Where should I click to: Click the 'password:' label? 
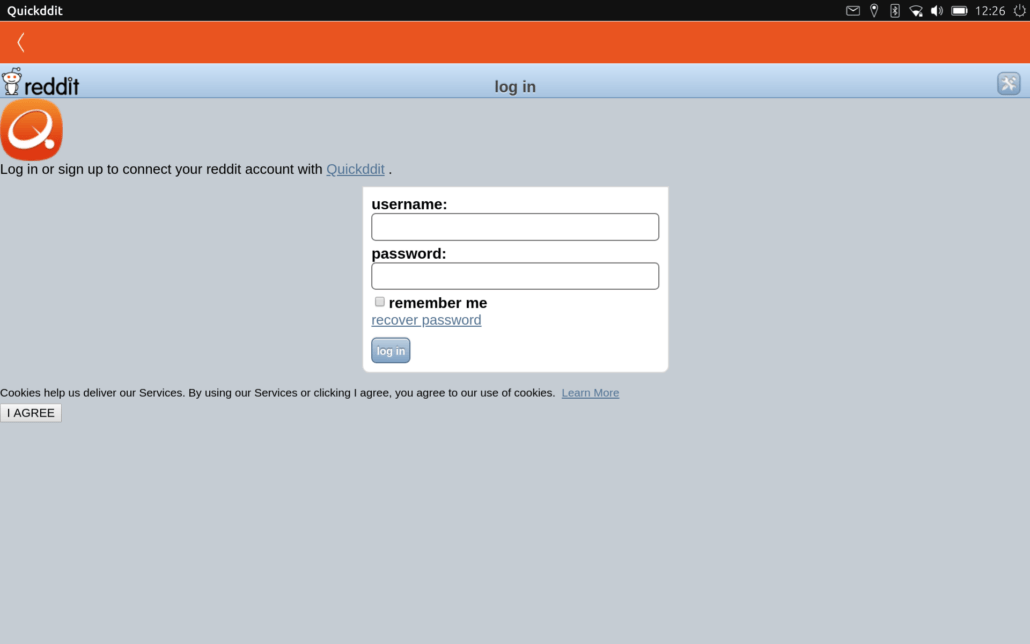(x=409, y=254)
